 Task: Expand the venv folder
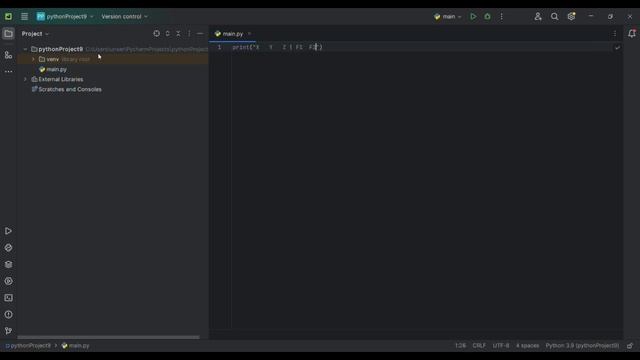pyautogui.click(x=33, y=59)
